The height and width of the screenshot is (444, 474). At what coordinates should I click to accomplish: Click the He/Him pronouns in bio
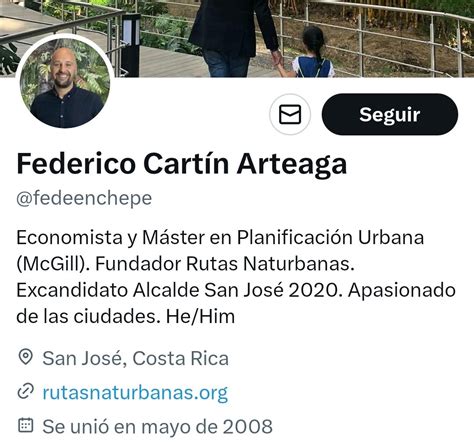click(200, 316)
